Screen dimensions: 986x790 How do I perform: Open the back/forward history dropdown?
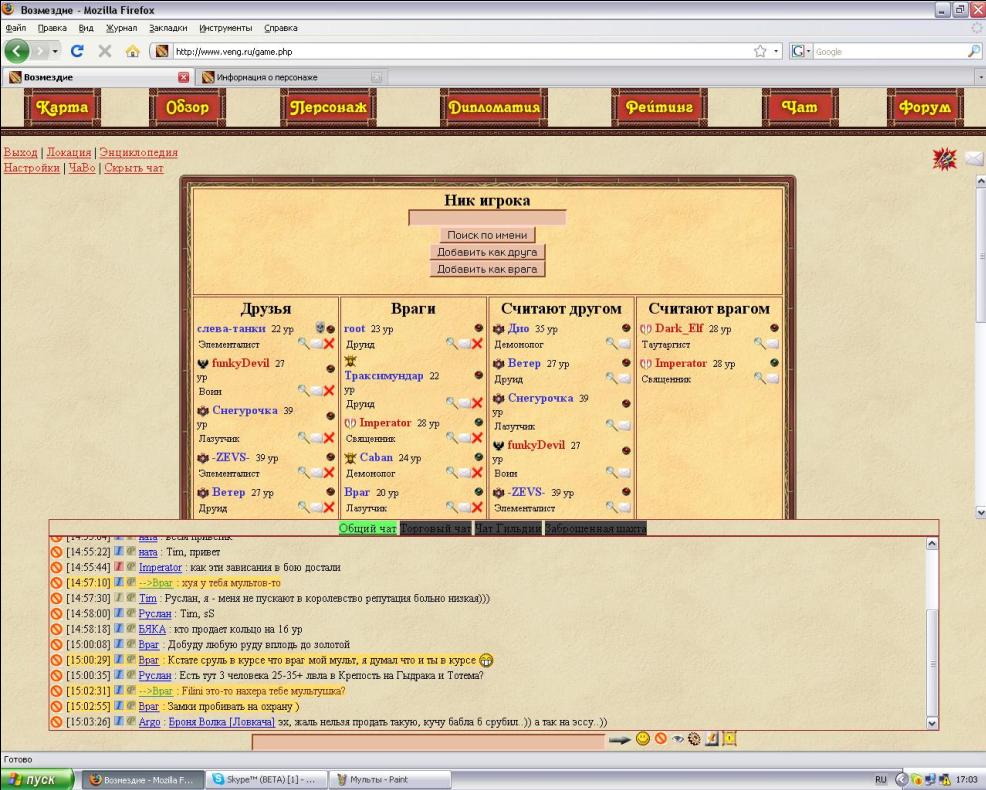(x=55, y=51)
